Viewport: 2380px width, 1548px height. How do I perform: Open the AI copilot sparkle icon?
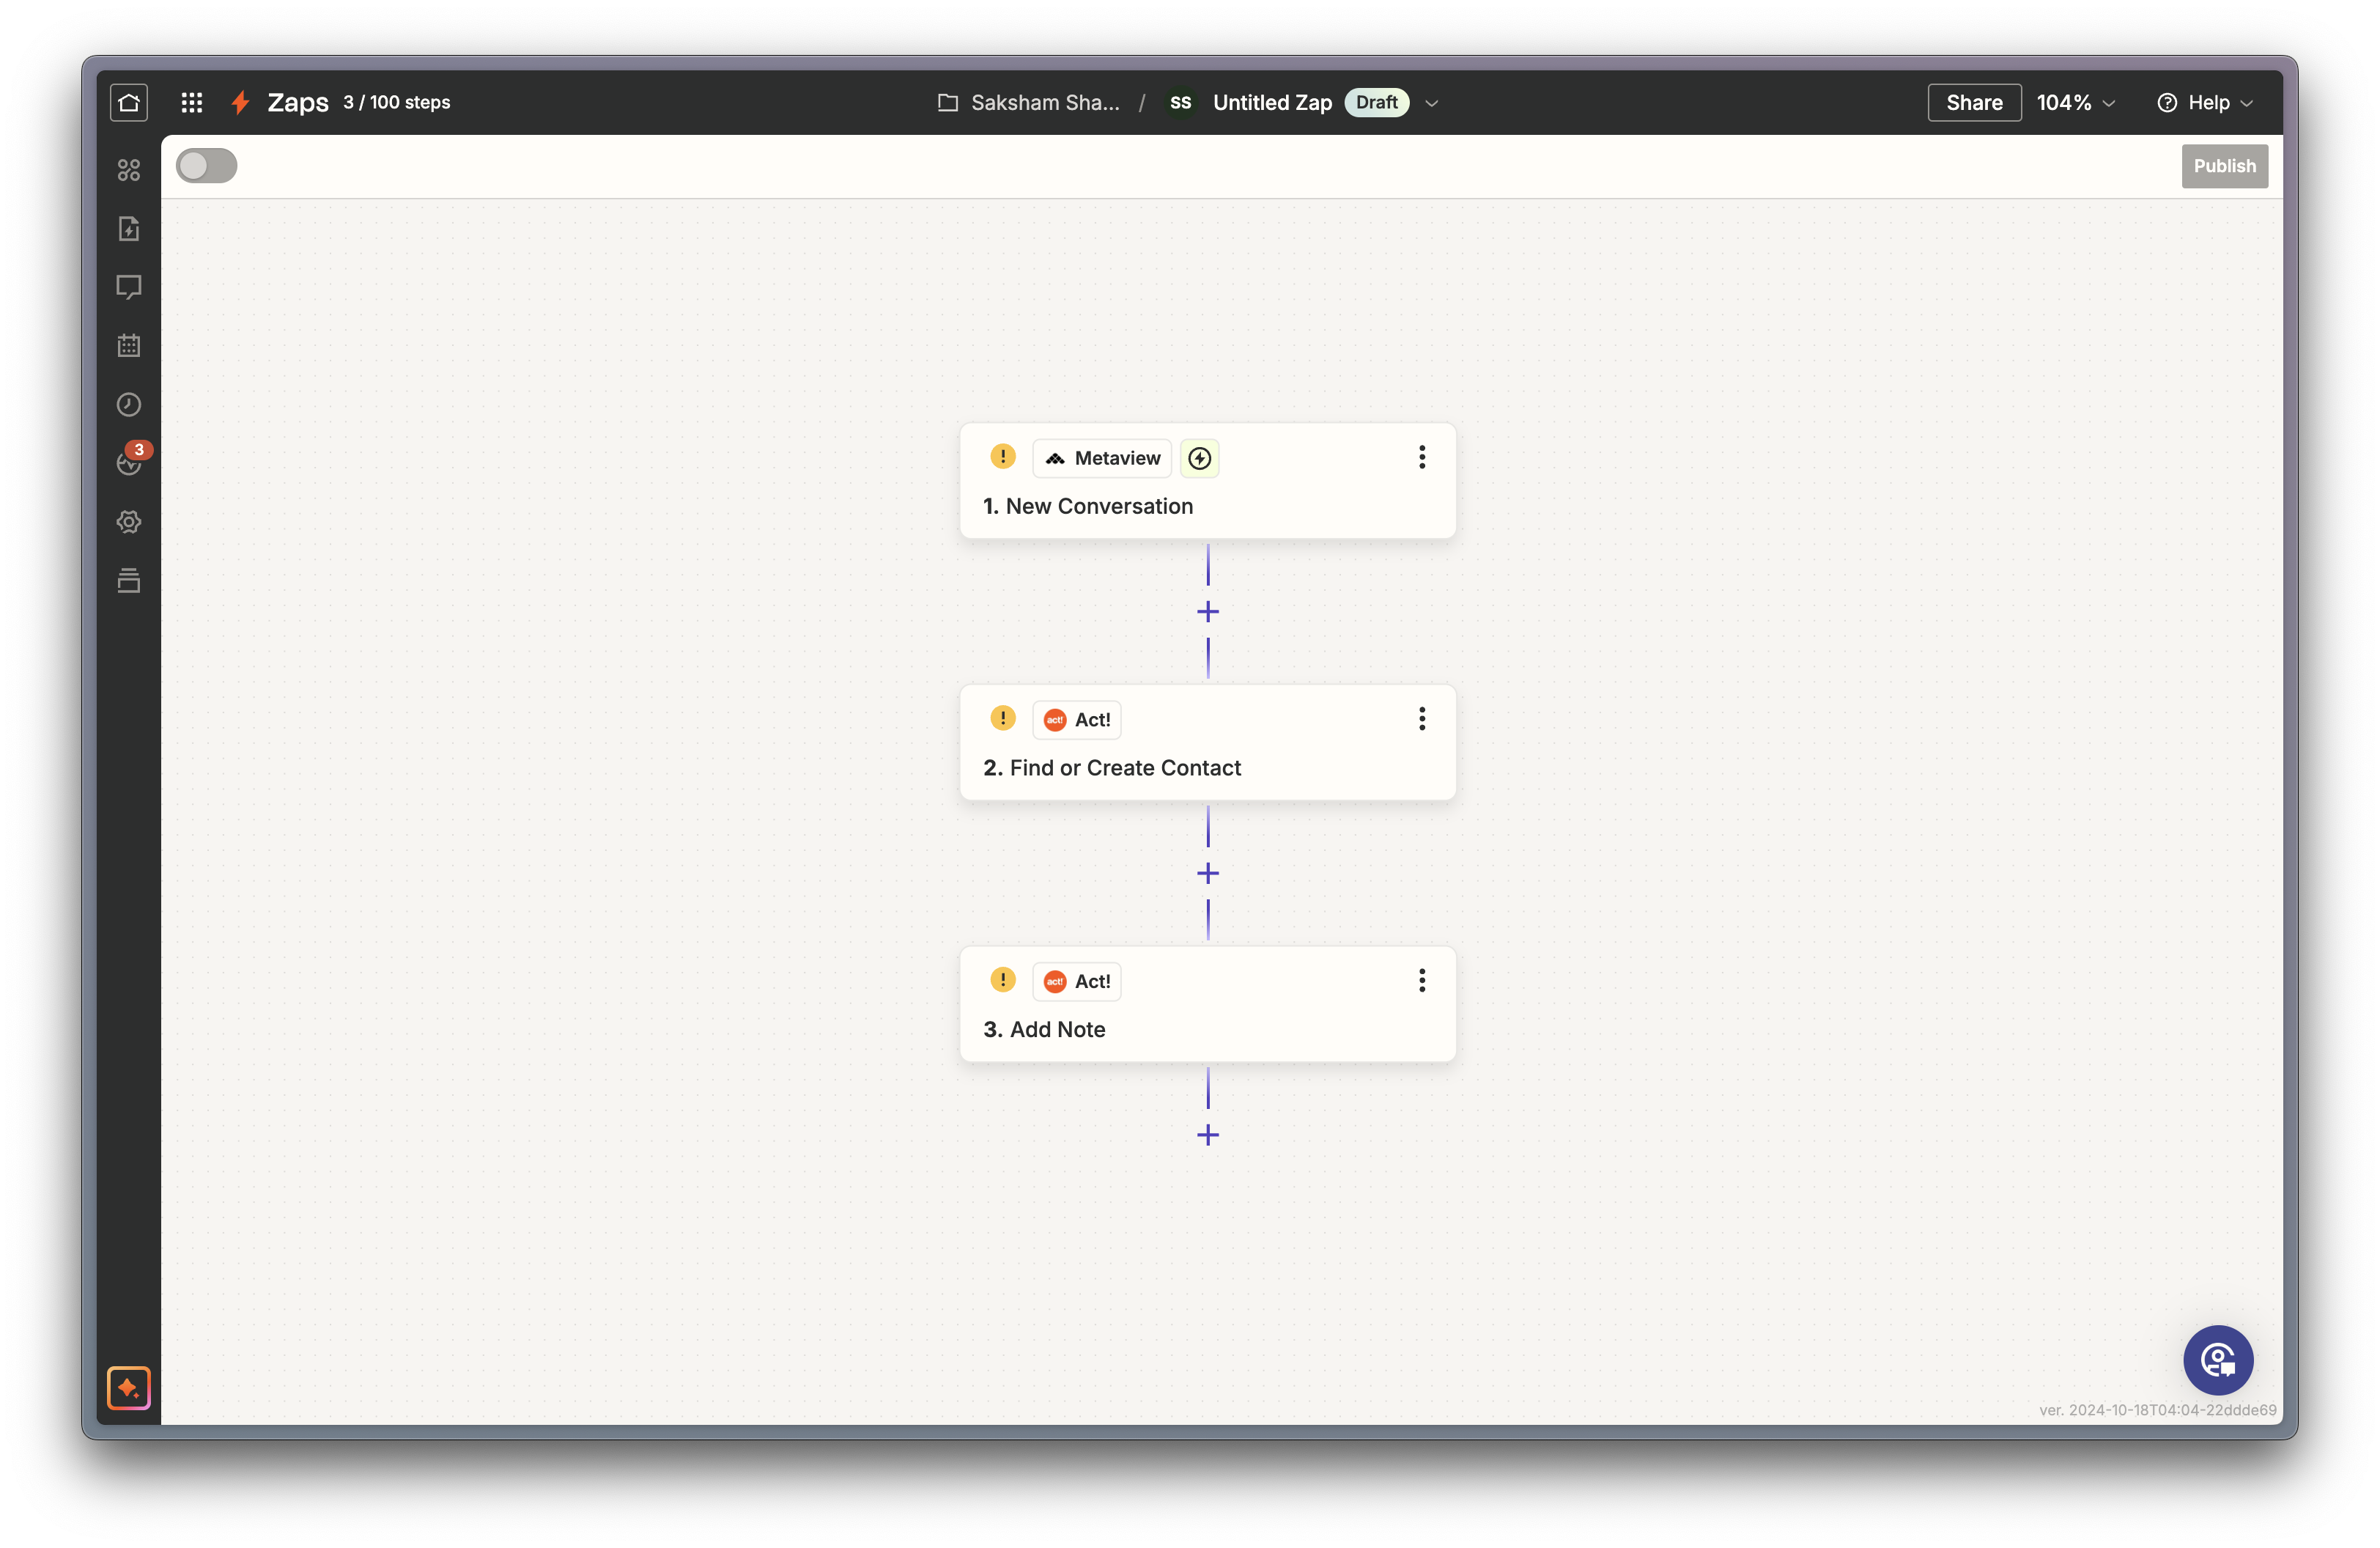(129, 1387)
